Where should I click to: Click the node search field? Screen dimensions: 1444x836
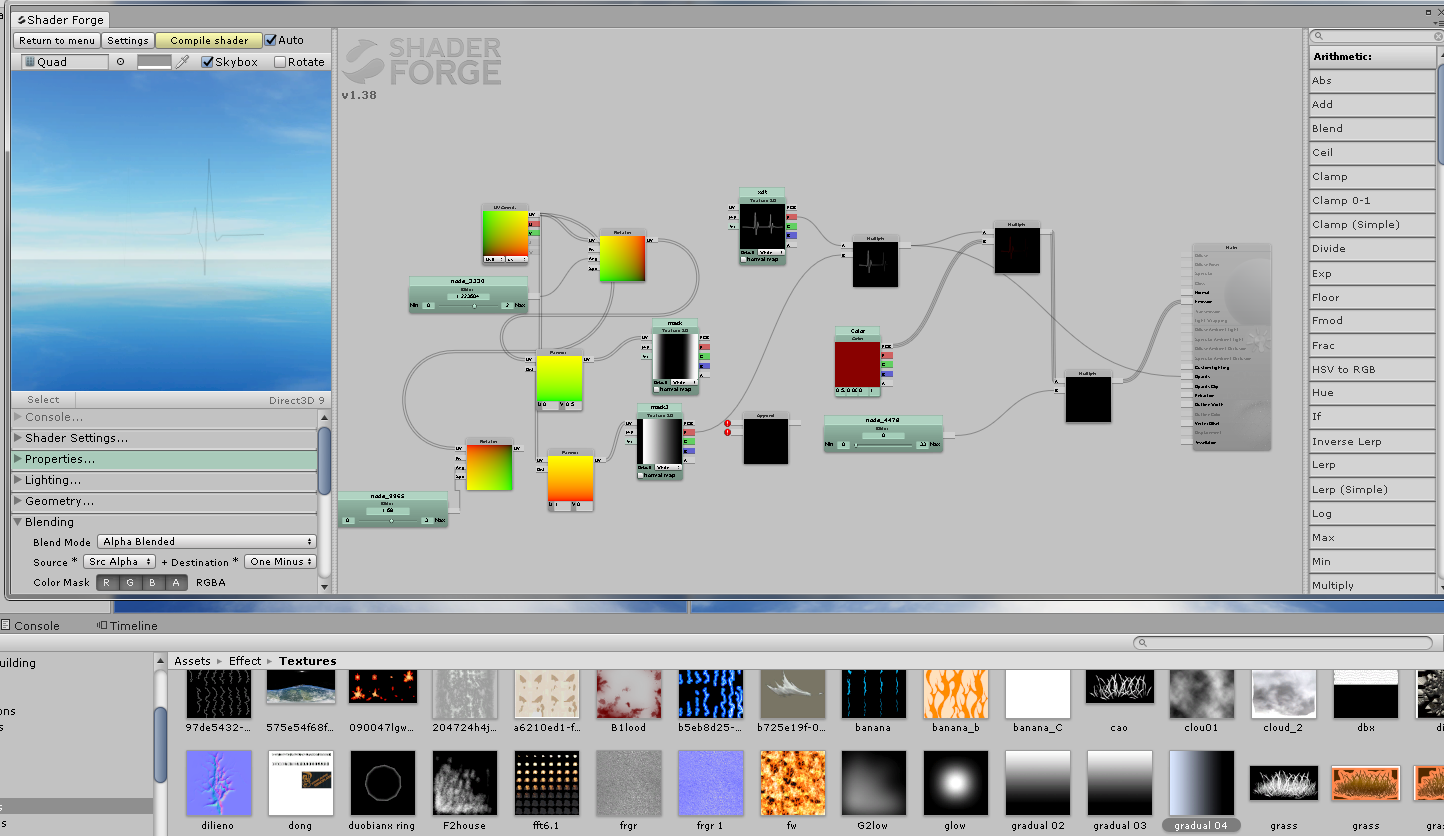pos(1373,36)
